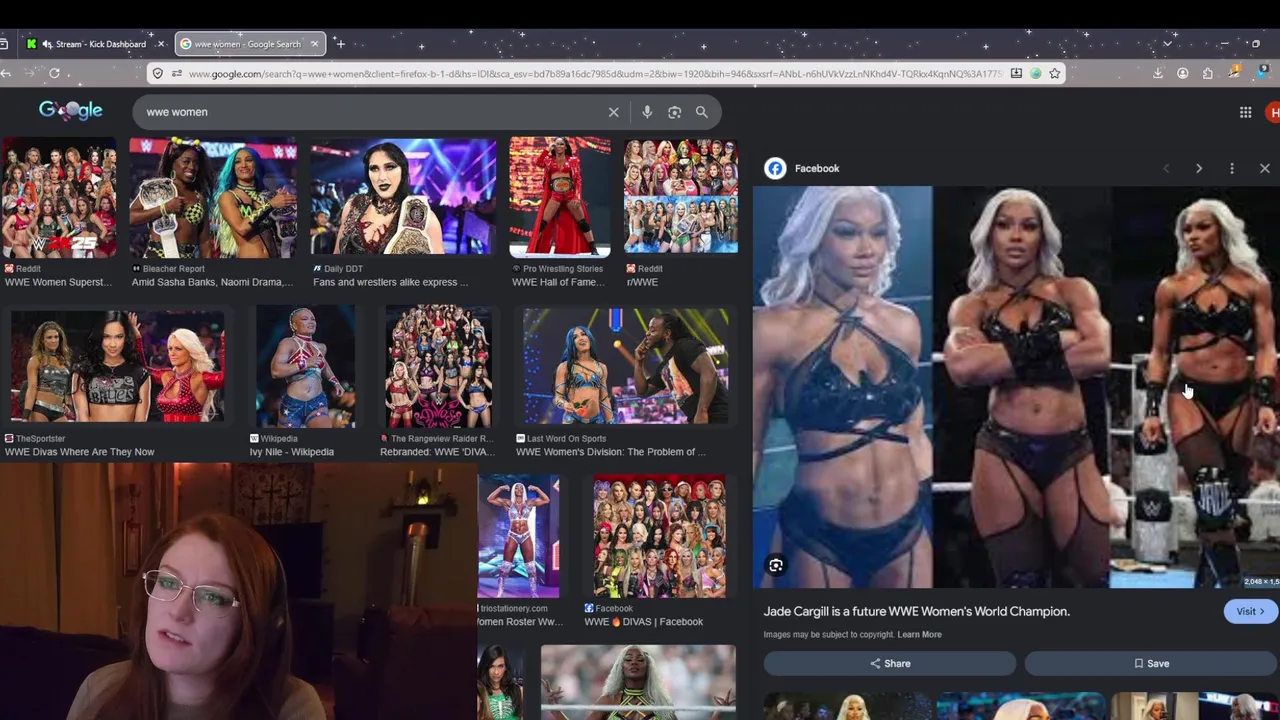The image size is (1280, 720).
Task: Visit the Jade Cargill image page
Action: coord(1250,611)
